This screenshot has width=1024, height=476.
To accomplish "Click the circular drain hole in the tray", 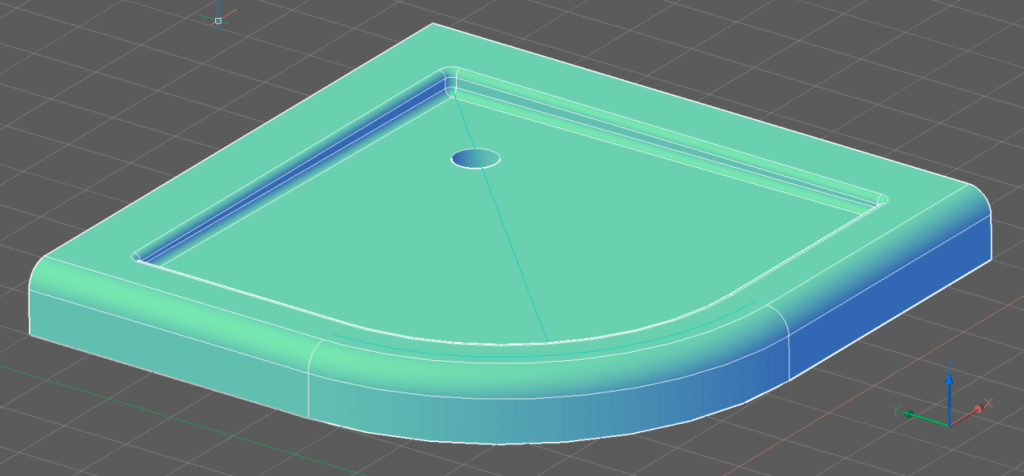I will (x=475, y=159).
